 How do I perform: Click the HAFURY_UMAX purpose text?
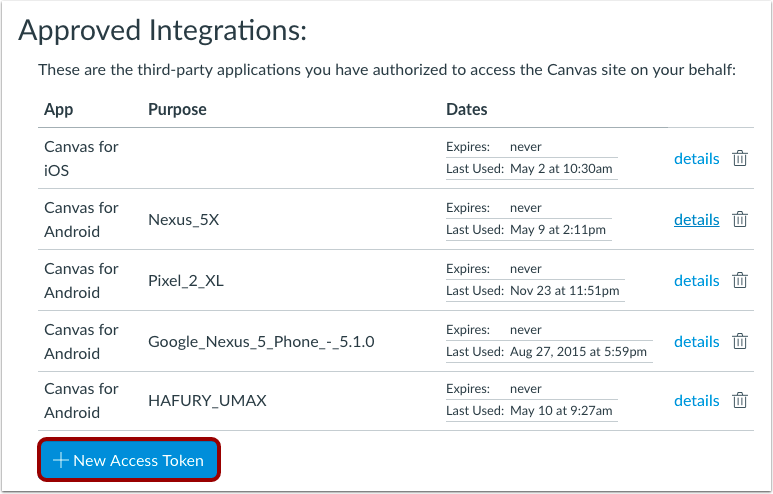207,400
